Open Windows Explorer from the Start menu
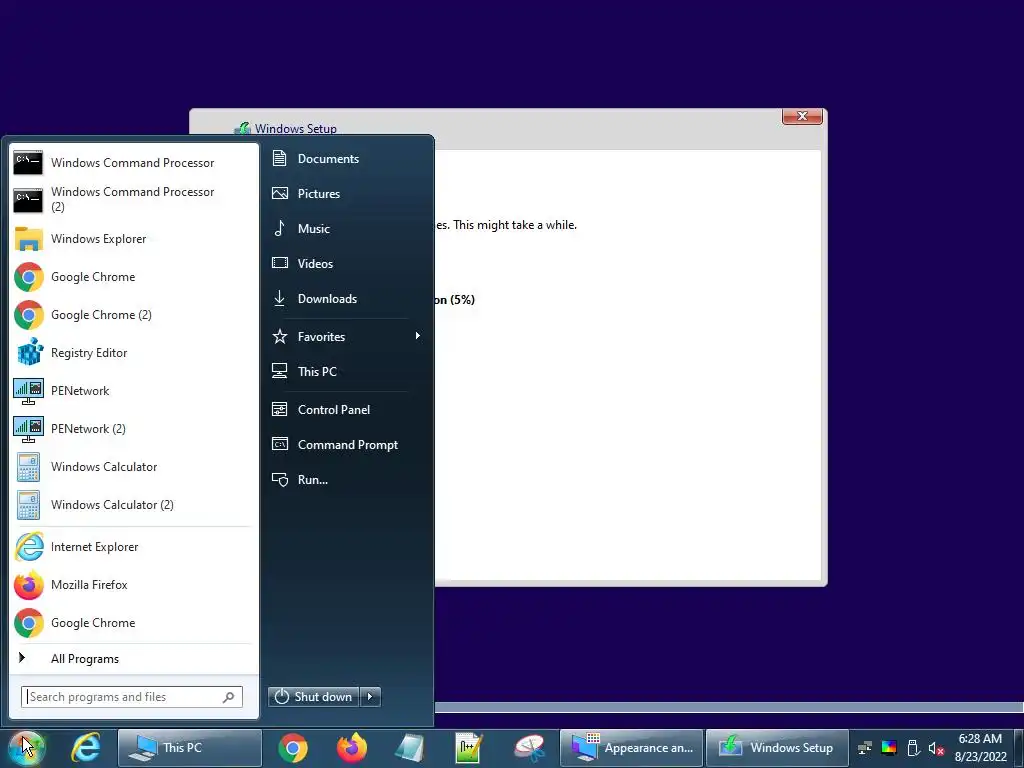Viewport: 1024px width, 768px height. tap(134, 239)
